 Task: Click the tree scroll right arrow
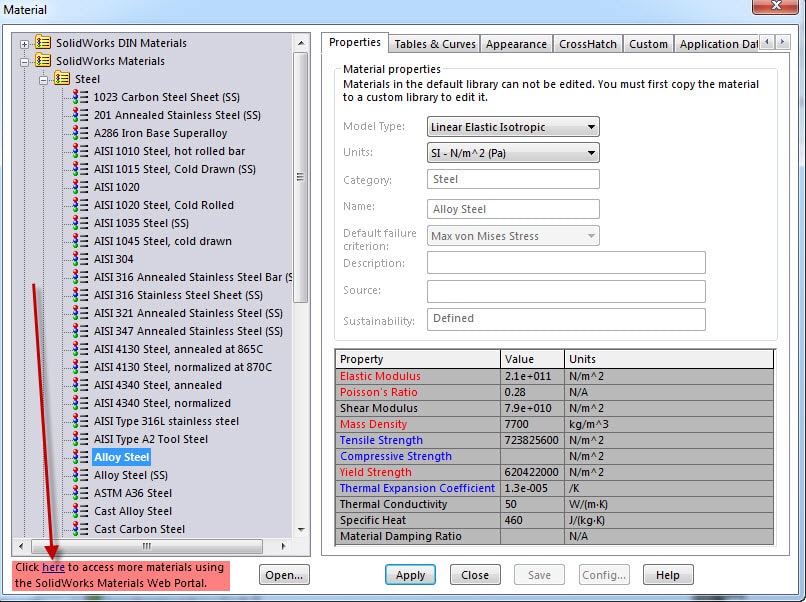pos(283,546)
